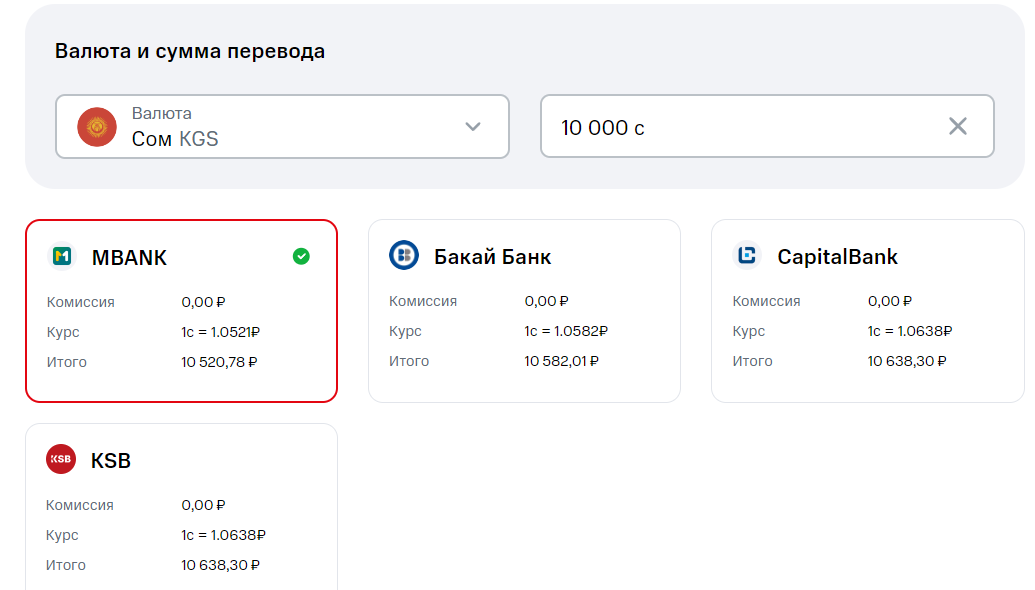
Task: Click the heading Валюта и сумма перевода
Action: click(190, 51)
